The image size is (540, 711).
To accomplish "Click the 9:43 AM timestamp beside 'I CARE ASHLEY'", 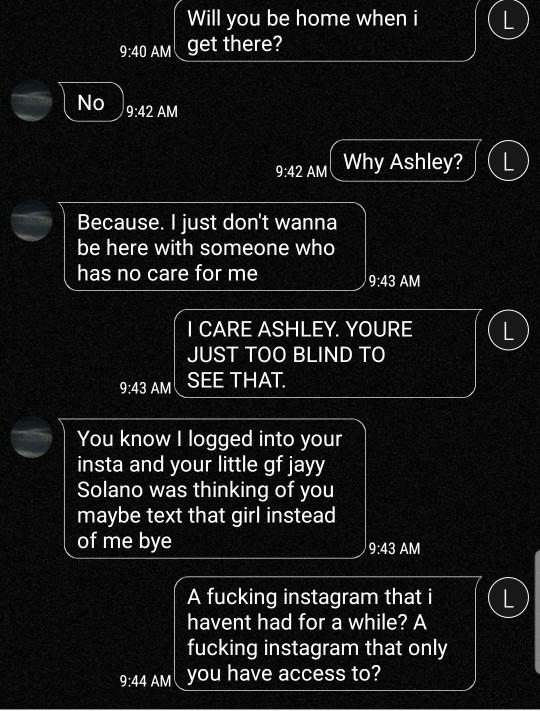I will [x=145, y=388].
